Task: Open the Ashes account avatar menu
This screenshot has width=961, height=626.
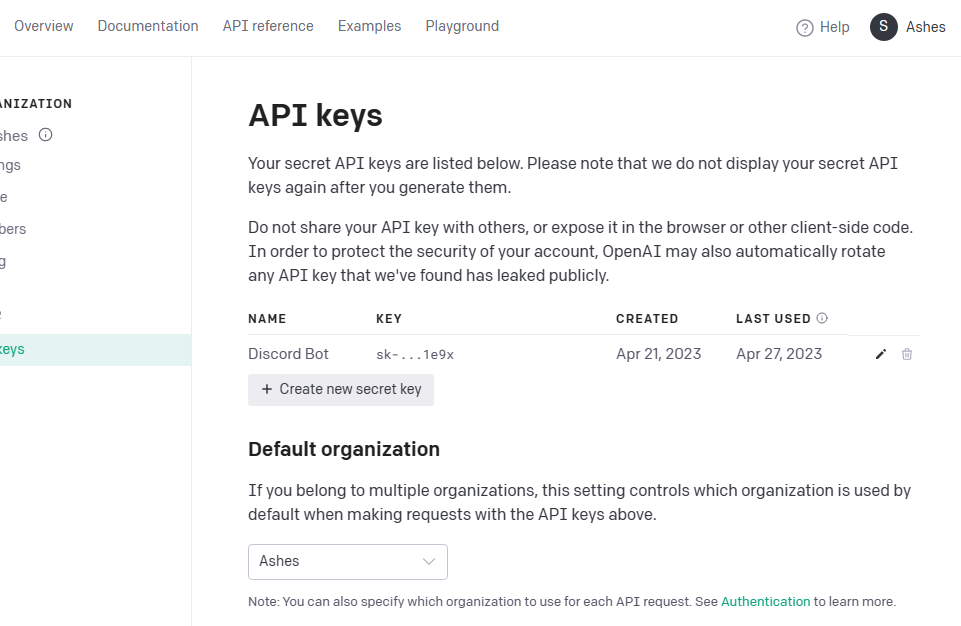Action: (x=883, y=27)
